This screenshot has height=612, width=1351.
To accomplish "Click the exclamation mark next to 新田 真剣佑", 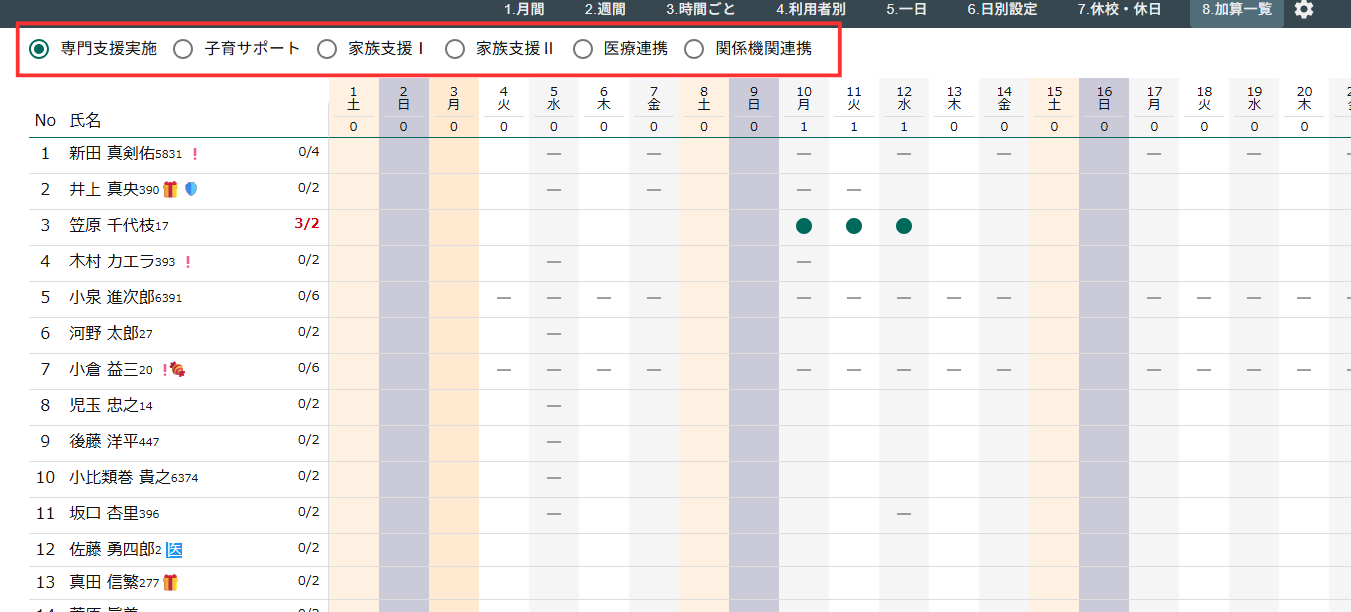I will 195,154.
